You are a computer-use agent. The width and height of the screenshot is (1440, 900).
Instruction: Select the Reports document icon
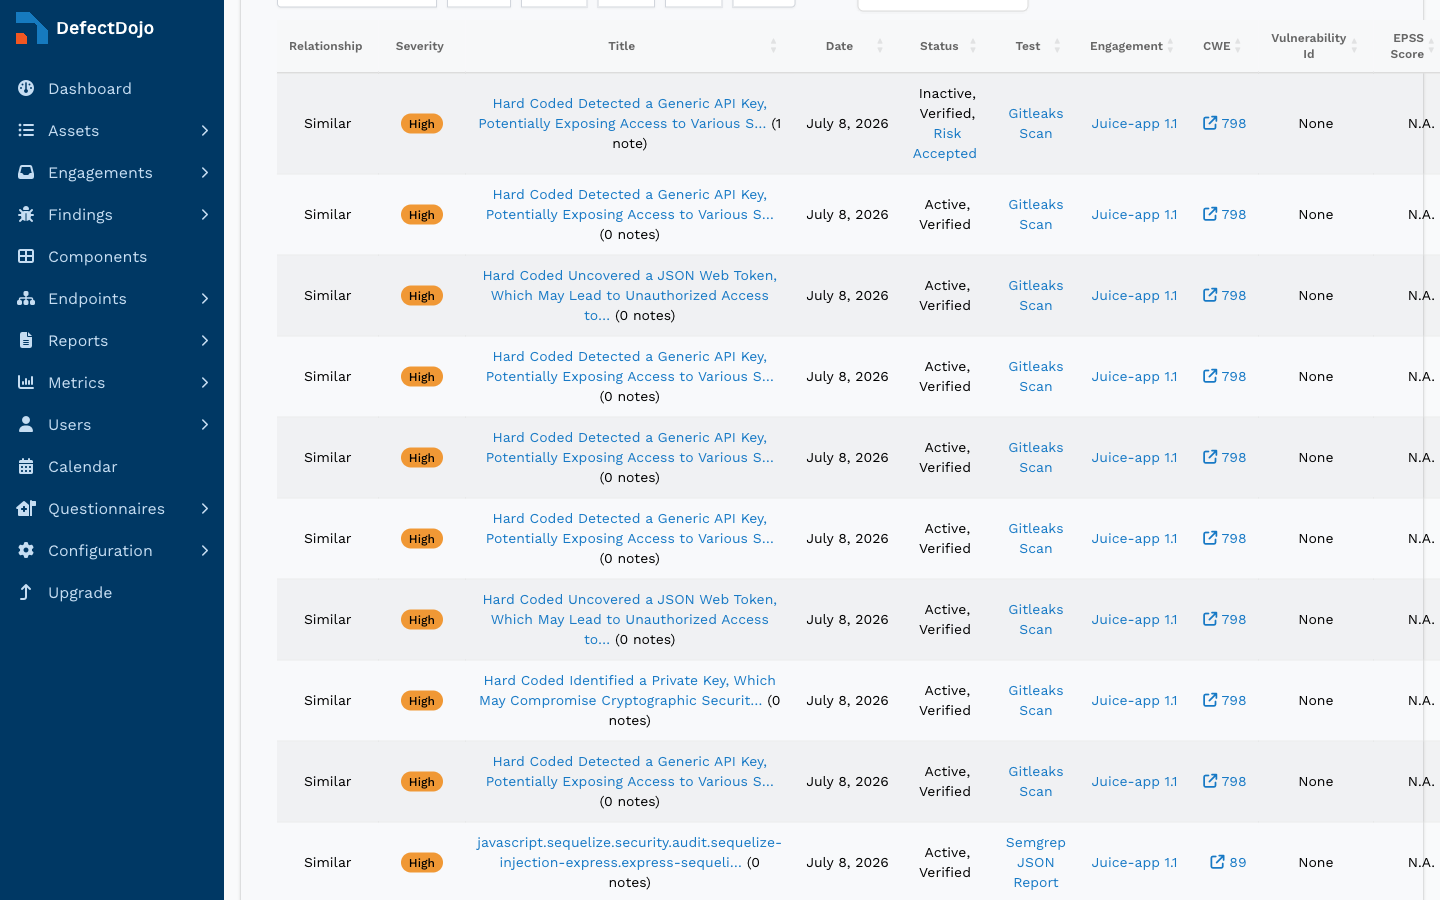click(26, 340)
